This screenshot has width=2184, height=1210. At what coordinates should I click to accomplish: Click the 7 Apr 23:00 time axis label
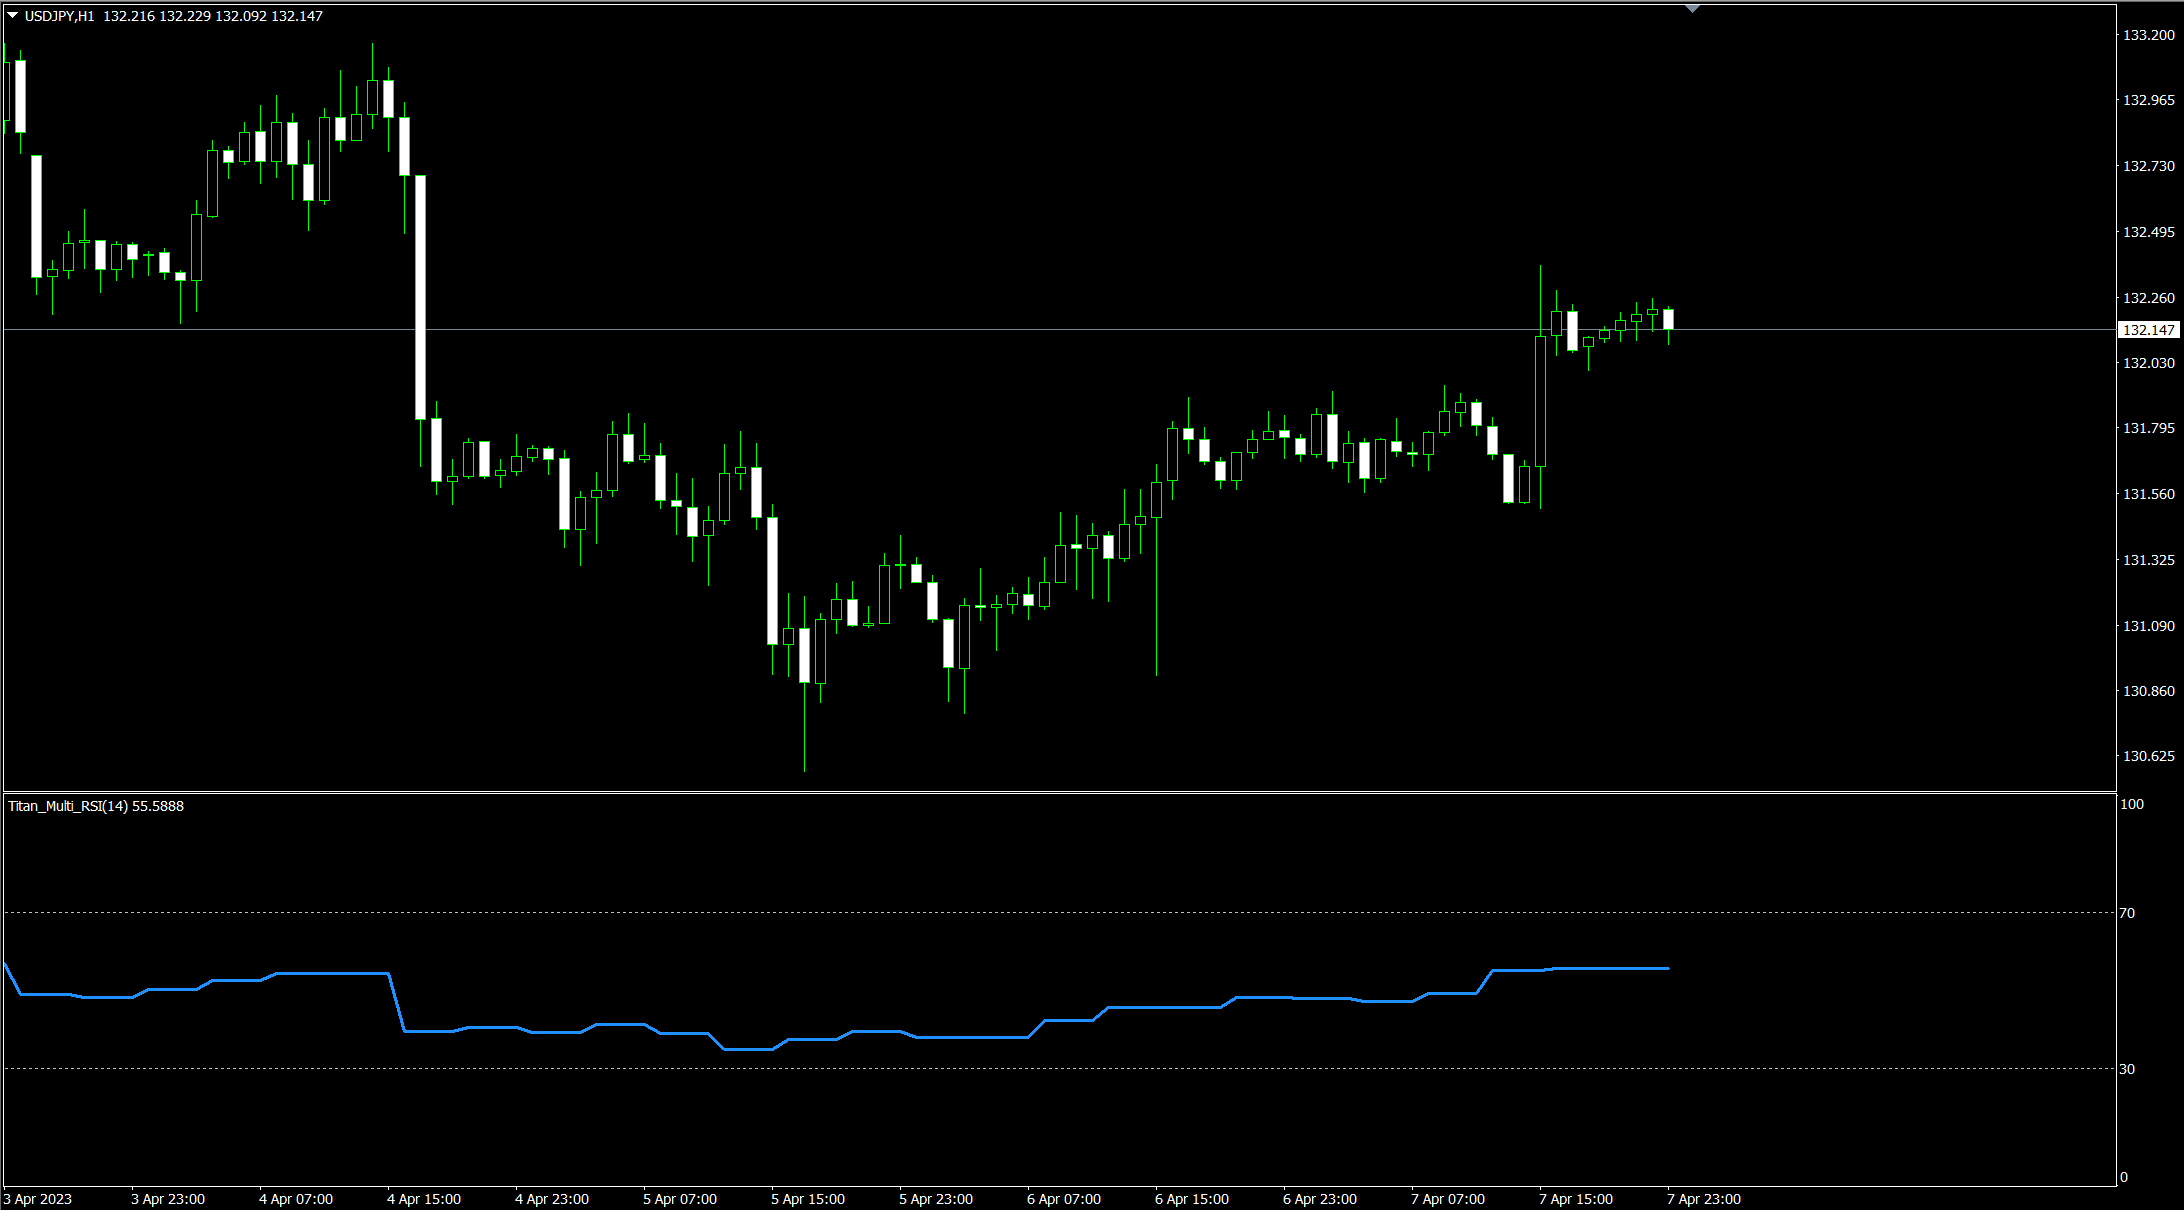1703,1198
